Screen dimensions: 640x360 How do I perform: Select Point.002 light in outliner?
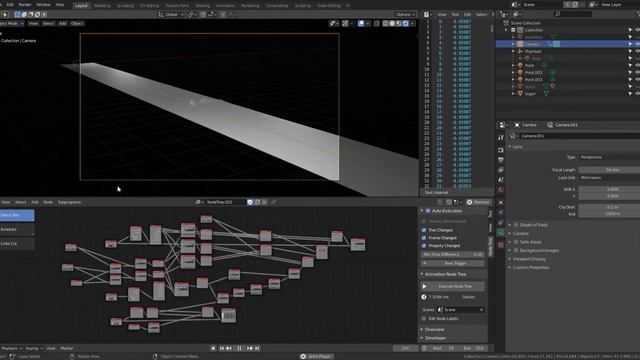point(533,73)
